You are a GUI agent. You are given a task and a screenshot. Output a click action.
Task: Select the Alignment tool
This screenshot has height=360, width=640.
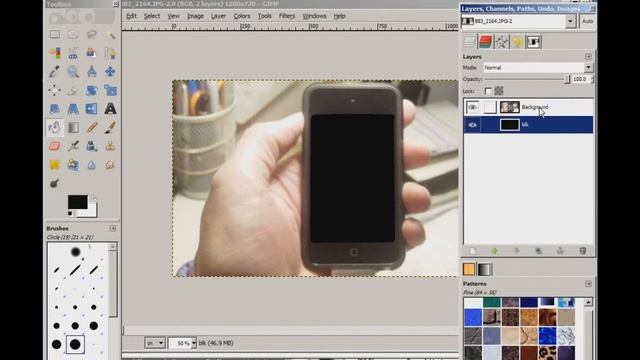55,90
